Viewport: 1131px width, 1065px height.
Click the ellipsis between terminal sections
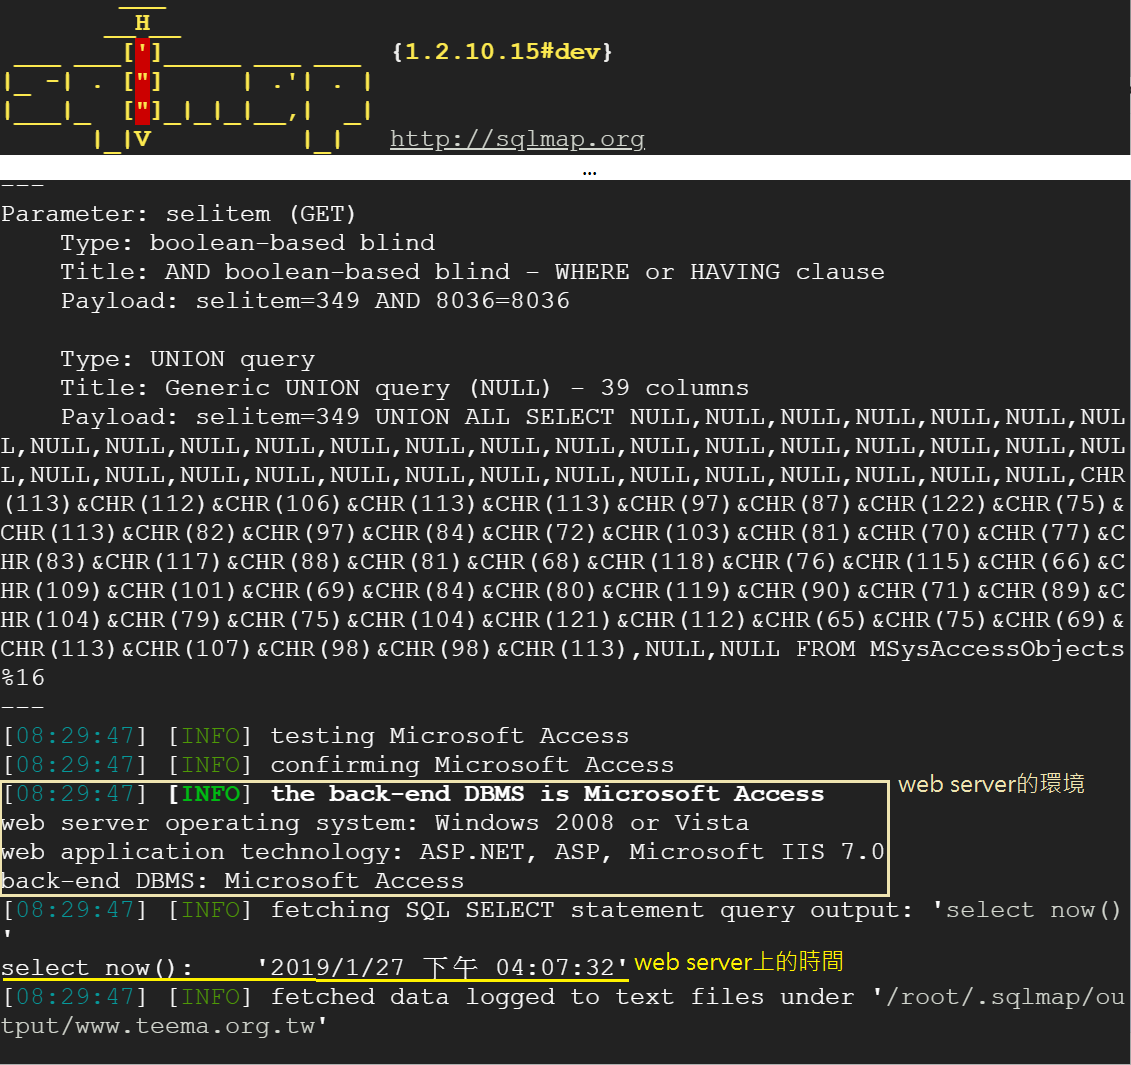pyautogui.click(x=589, y=173)
